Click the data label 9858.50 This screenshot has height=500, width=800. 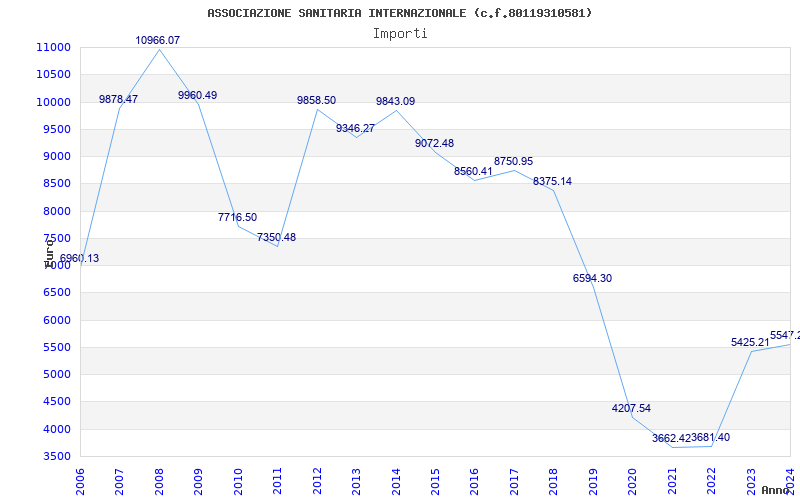click(316, 101)
